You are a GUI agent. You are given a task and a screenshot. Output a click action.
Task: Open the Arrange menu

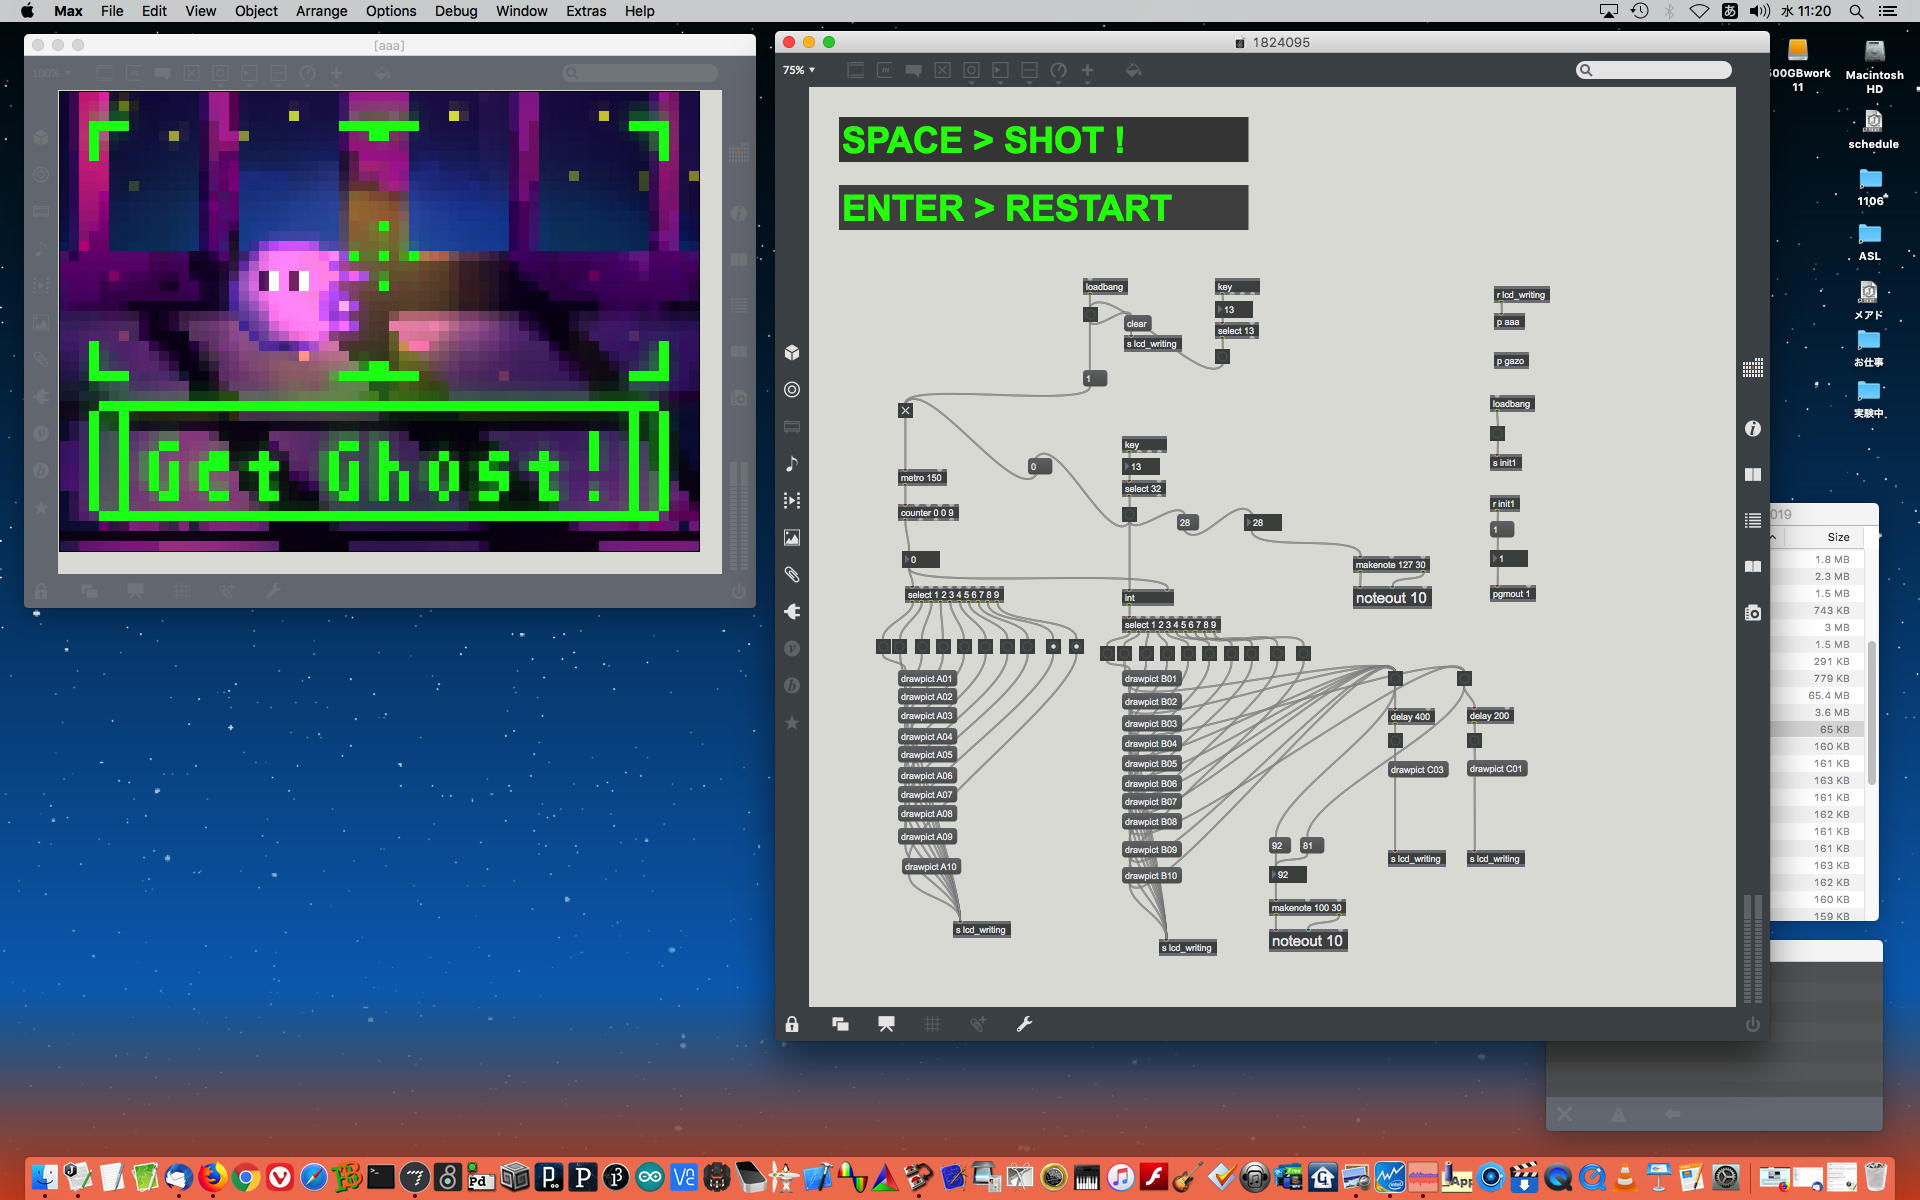(x=321, y=11)
